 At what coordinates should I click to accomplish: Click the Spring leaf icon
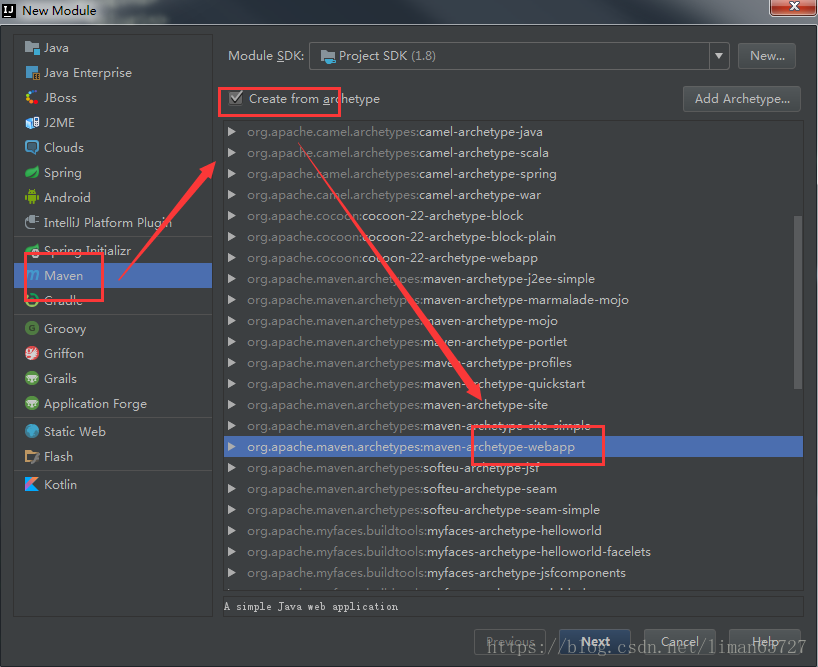click(32, 173)
